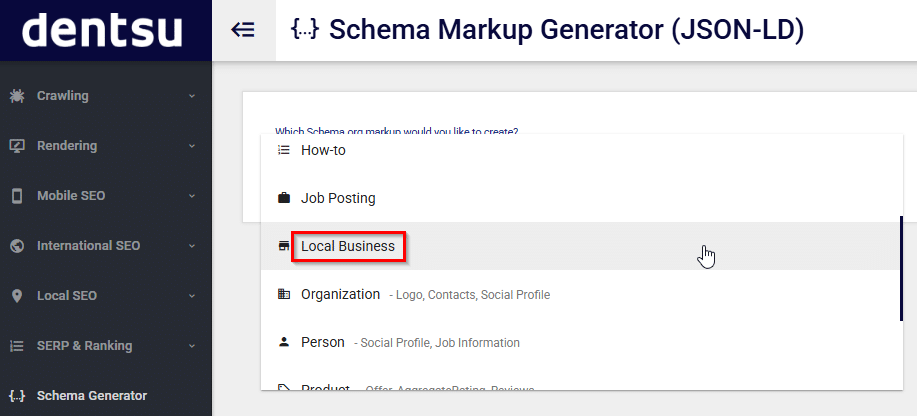Viewport: 917px width, 416px height.
Task: Choose Job Posting from the dropdown
Action: (x=581, y=198)
